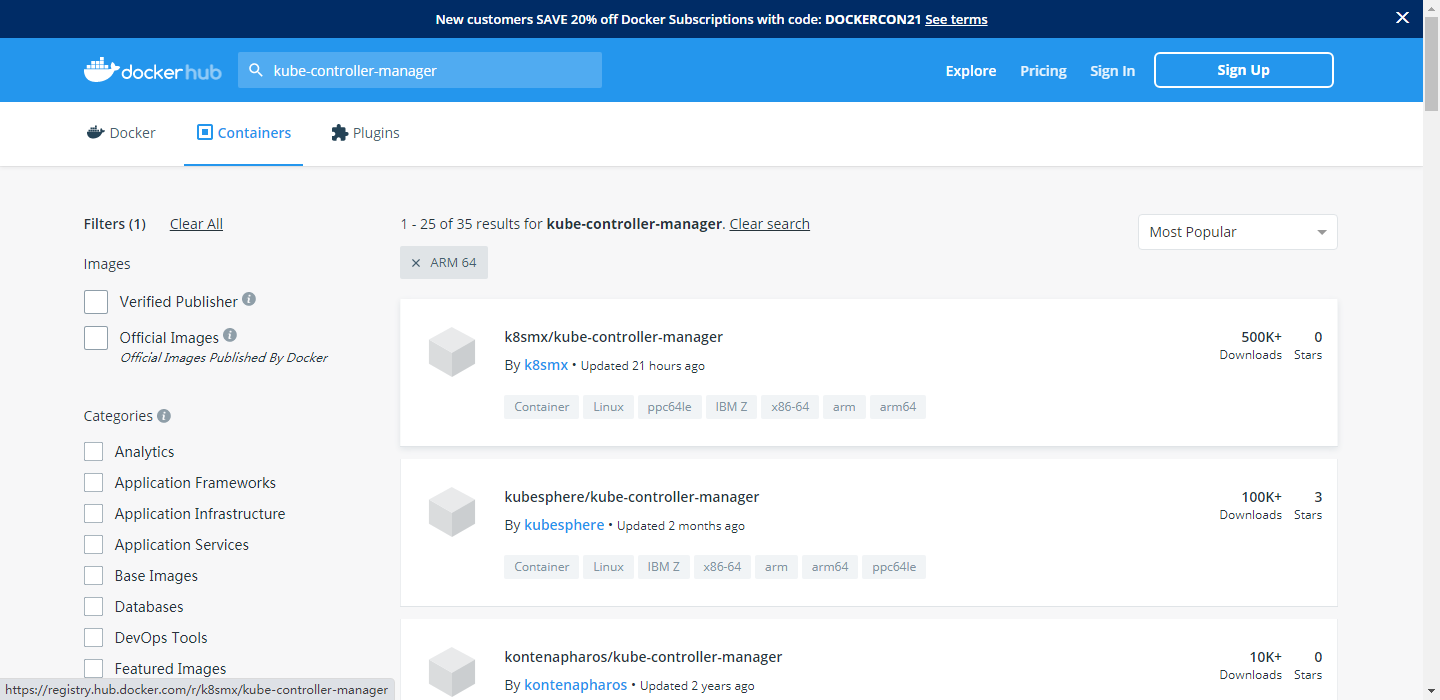The width and height of the screenshot is (1440, 700).
Task: Click the kubesphere repository thumbnail image
Action: click(x=451, y=511)
